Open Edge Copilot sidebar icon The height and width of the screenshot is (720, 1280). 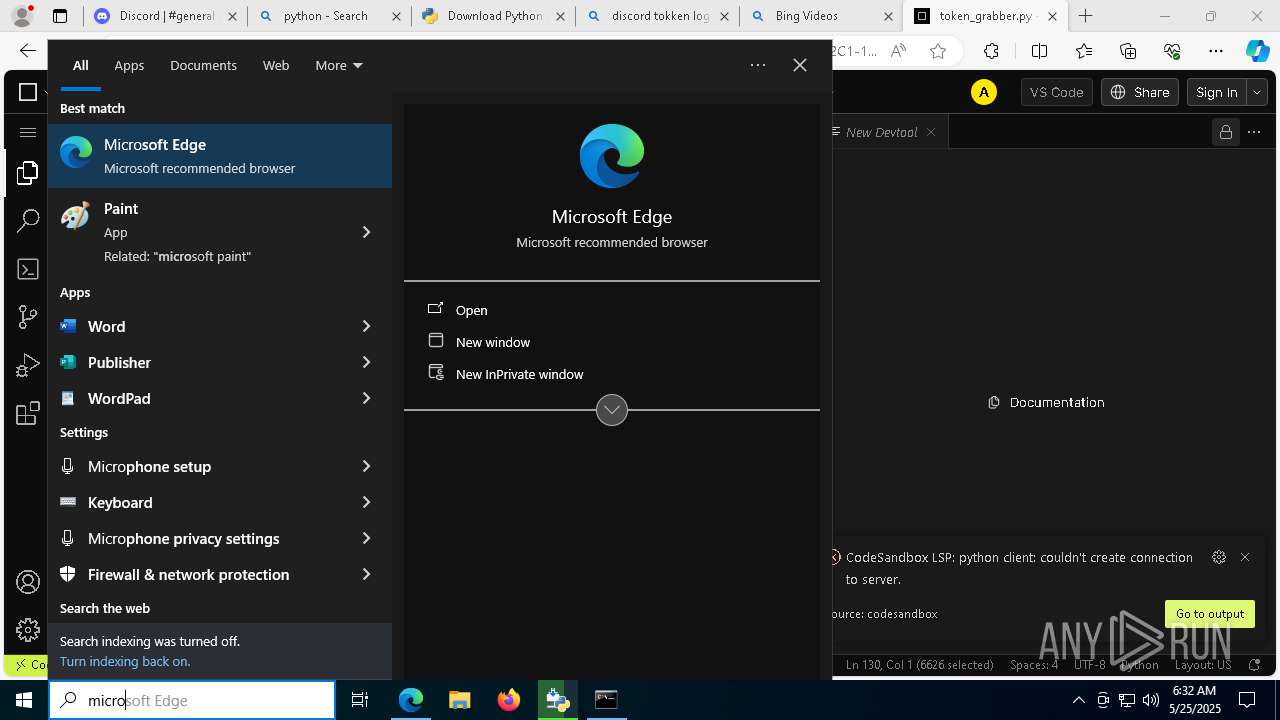coord(1257,51)
